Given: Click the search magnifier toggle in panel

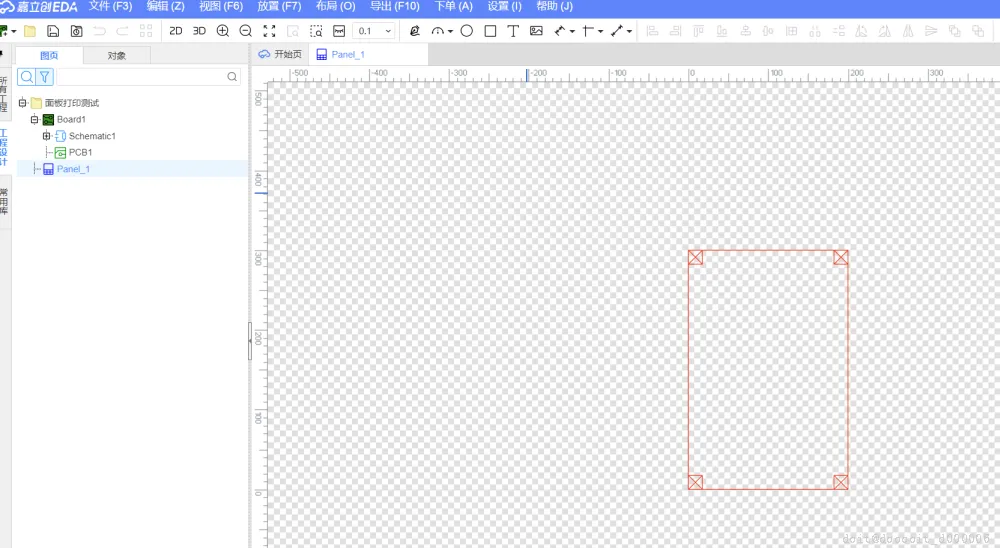Looking at the screenshot, I should click(26, 77).
